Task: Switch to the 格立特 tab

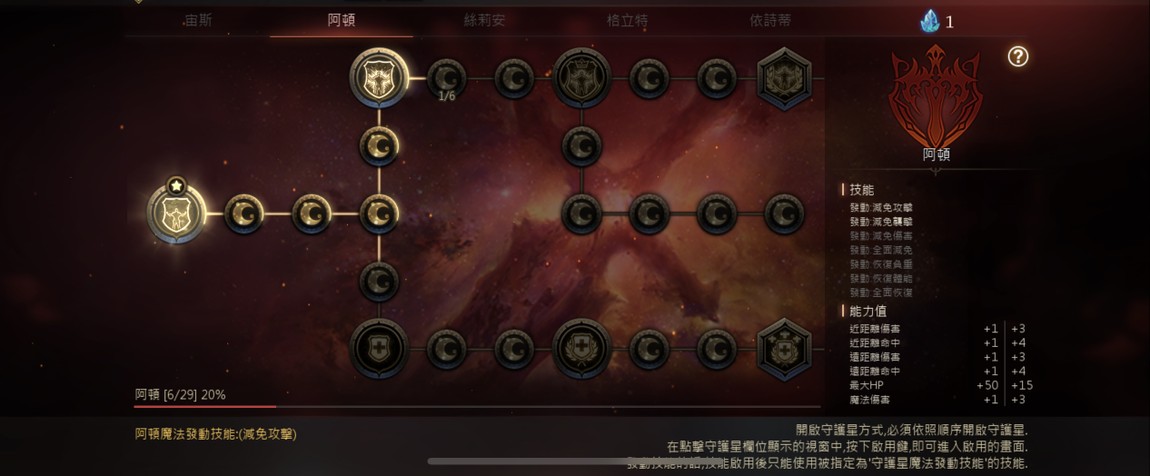Action: pyautogui.click(x=627, y=21)
